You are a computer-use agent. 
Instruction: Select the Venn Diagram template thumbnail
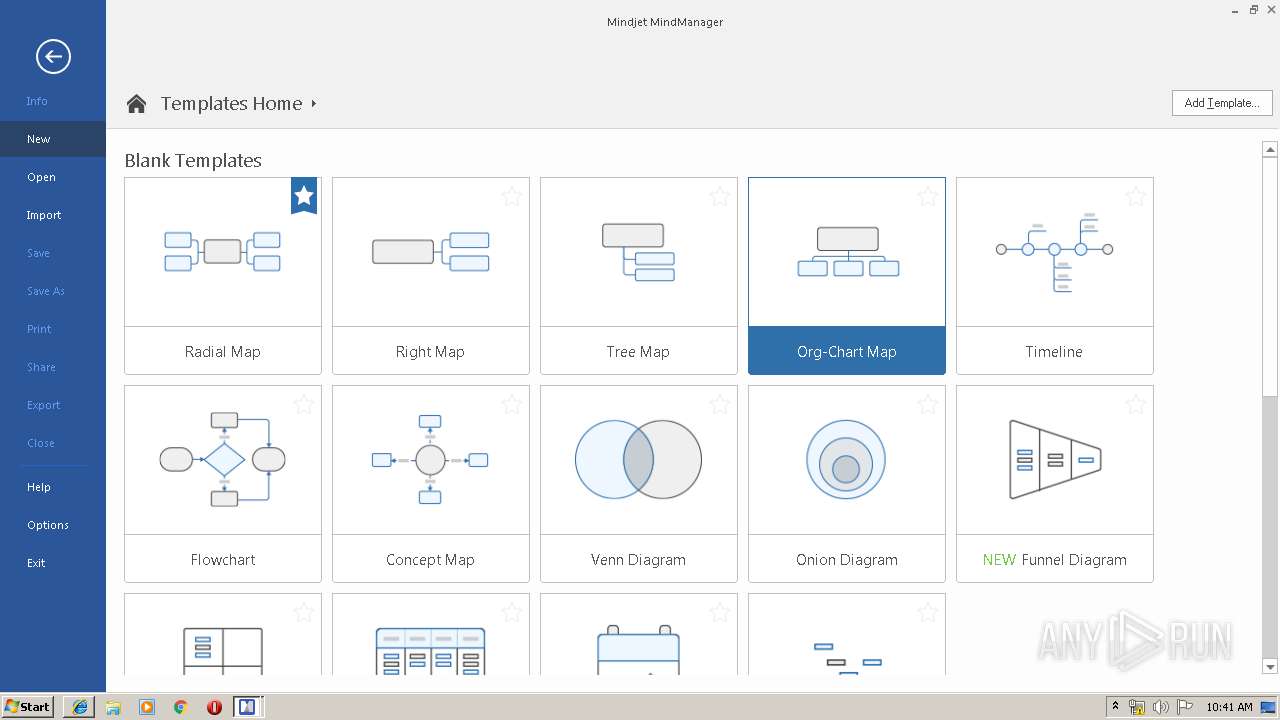point(639,460)
